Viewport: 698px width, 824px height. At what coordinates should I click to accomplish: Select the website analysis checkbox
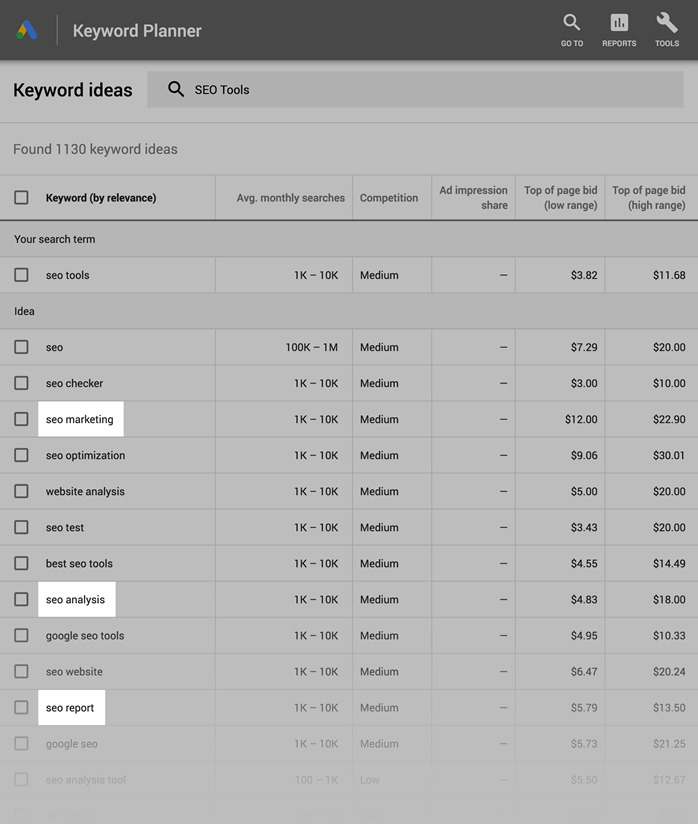click(x=22, y=491)
